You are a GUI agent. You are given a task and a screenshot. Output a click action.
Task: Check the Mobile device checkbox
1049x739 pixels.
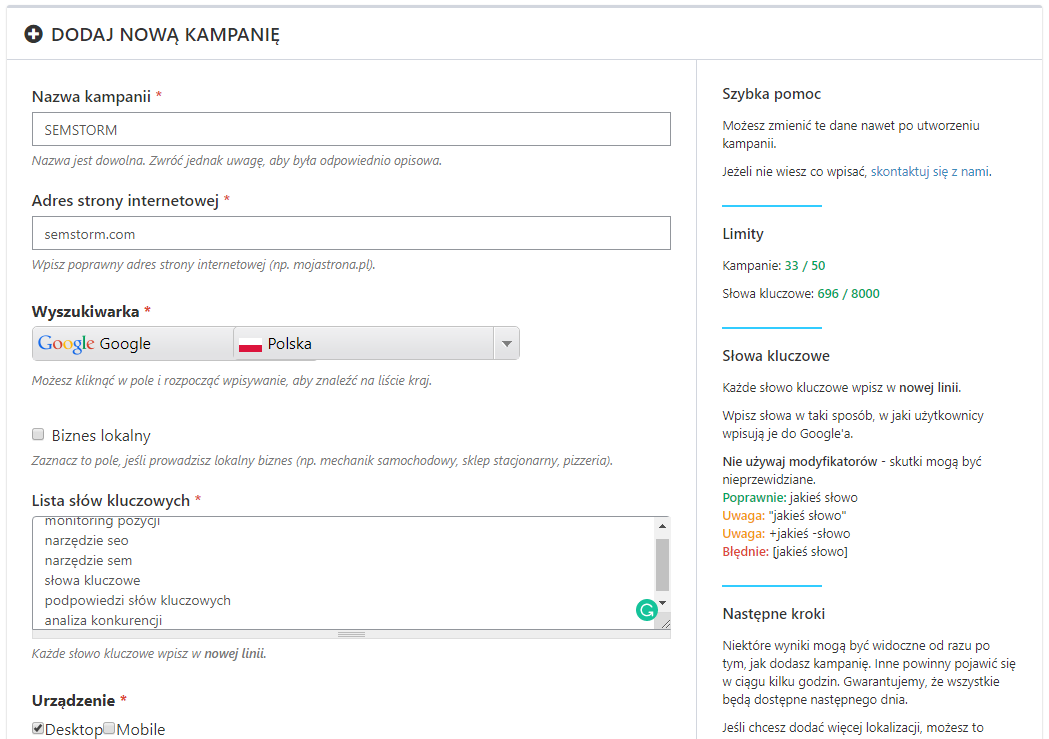[110, 729]
